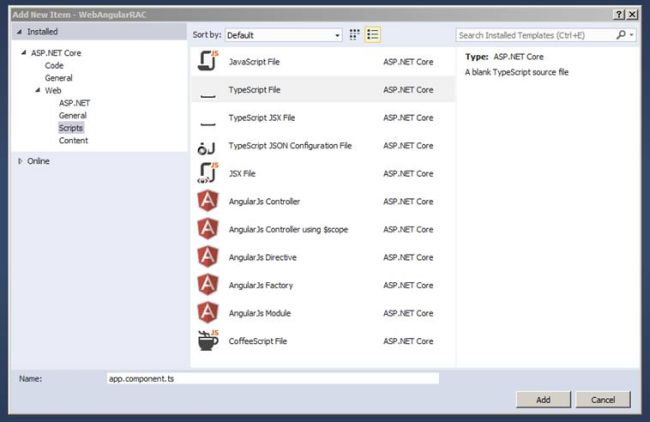Pick the AngularJs Directive template icon

[x=208, y=258]
